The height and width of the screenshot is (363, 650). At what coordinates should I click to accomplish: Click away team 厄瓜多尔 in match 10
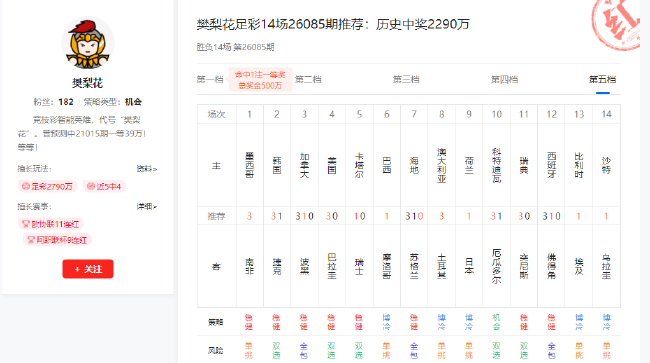tap(497, 266)
